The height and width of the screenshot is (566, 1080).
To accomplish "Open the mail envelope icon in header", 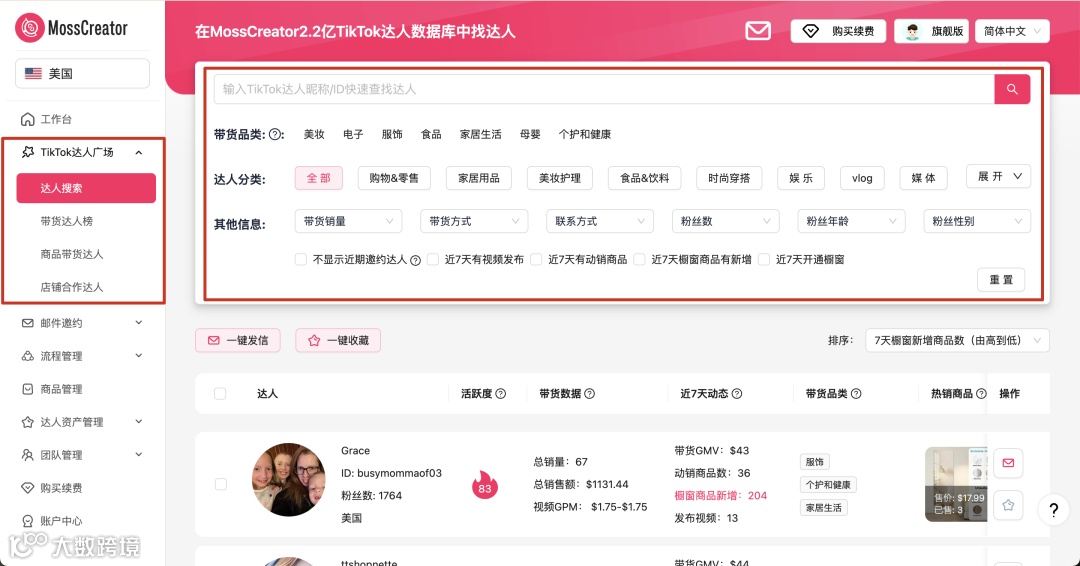I will point(758,31).
